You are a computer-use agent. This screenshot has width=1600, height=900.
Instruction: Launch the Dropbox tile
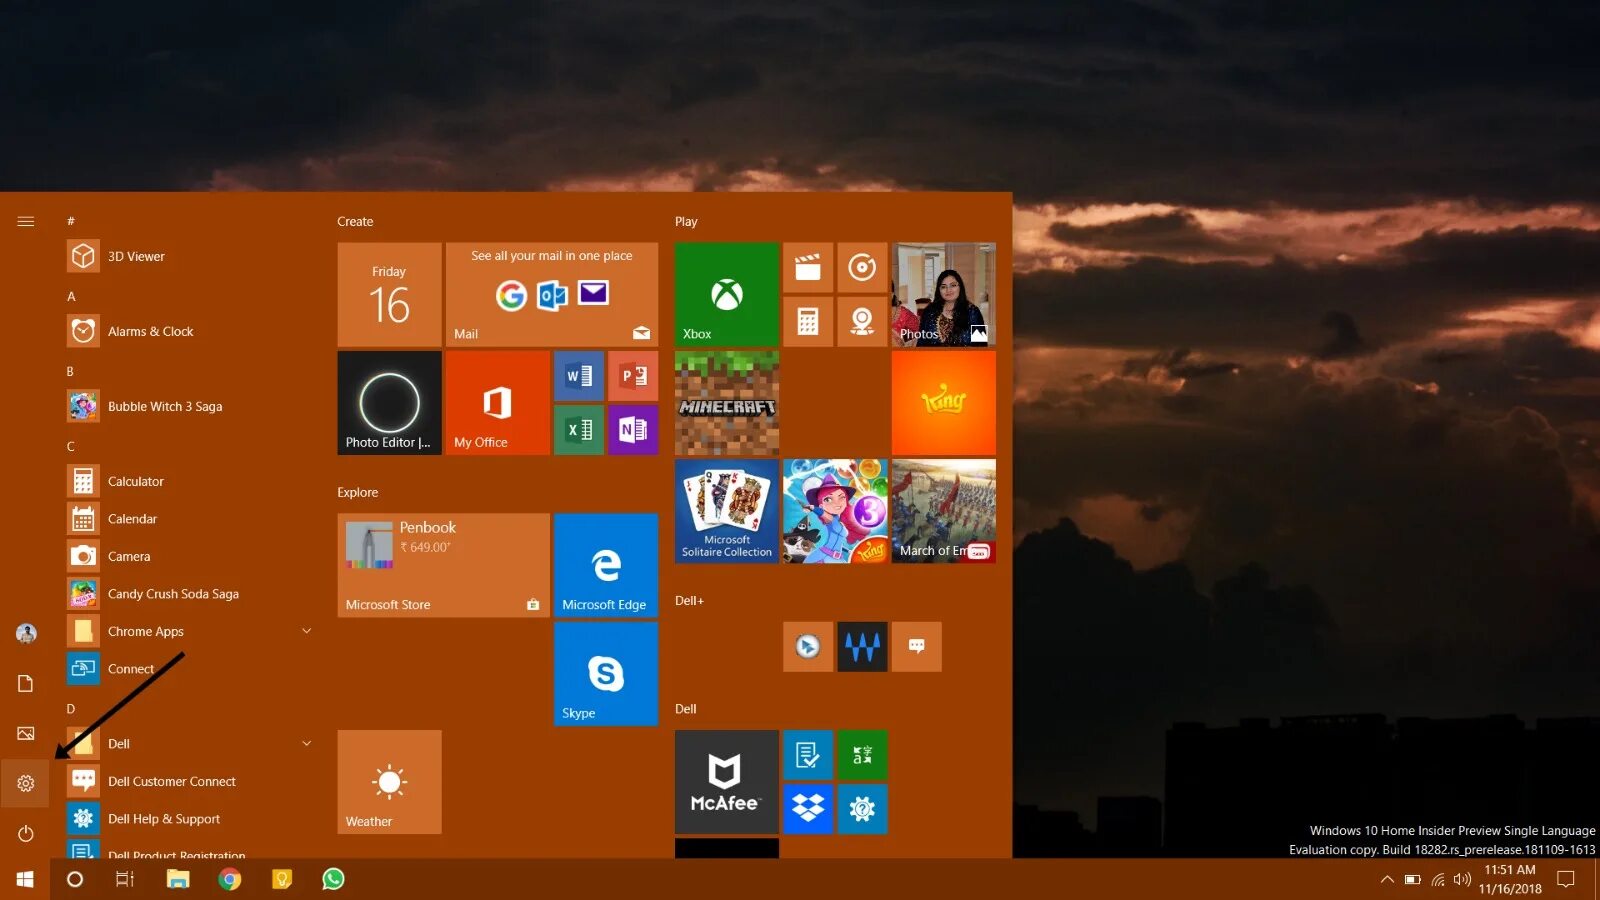[x=808, y=809]
